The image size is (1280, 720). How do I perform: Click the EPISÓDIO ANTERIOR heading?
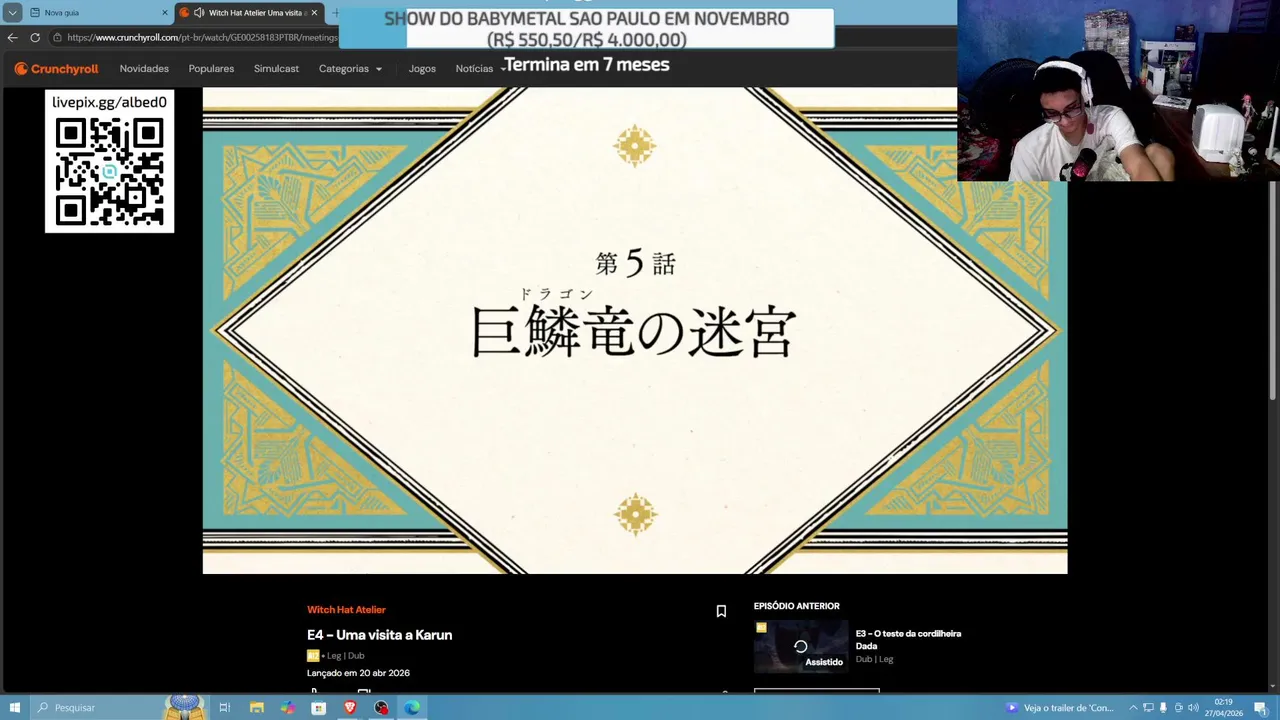pos(797,606)
